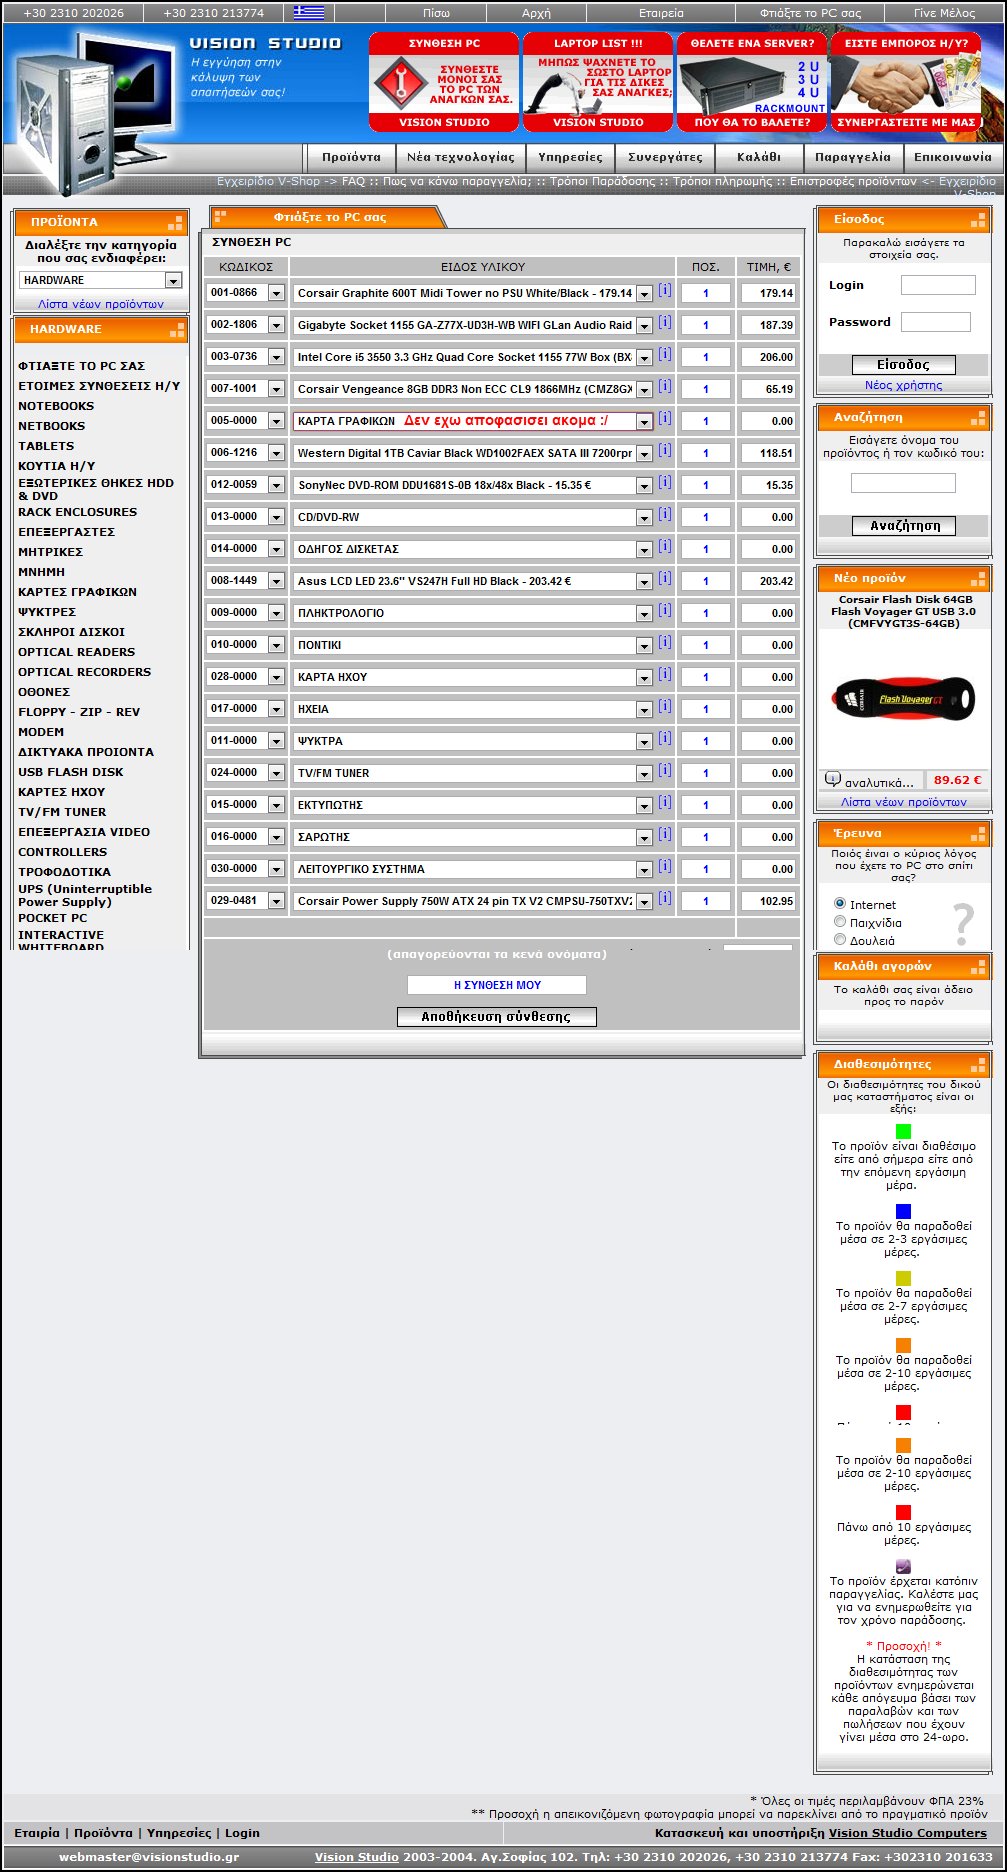The width and height of the screenshot is (1007, 1872).
Task: Open info icon for SonyNec DVD-ROM row
Action: point(665,483)
